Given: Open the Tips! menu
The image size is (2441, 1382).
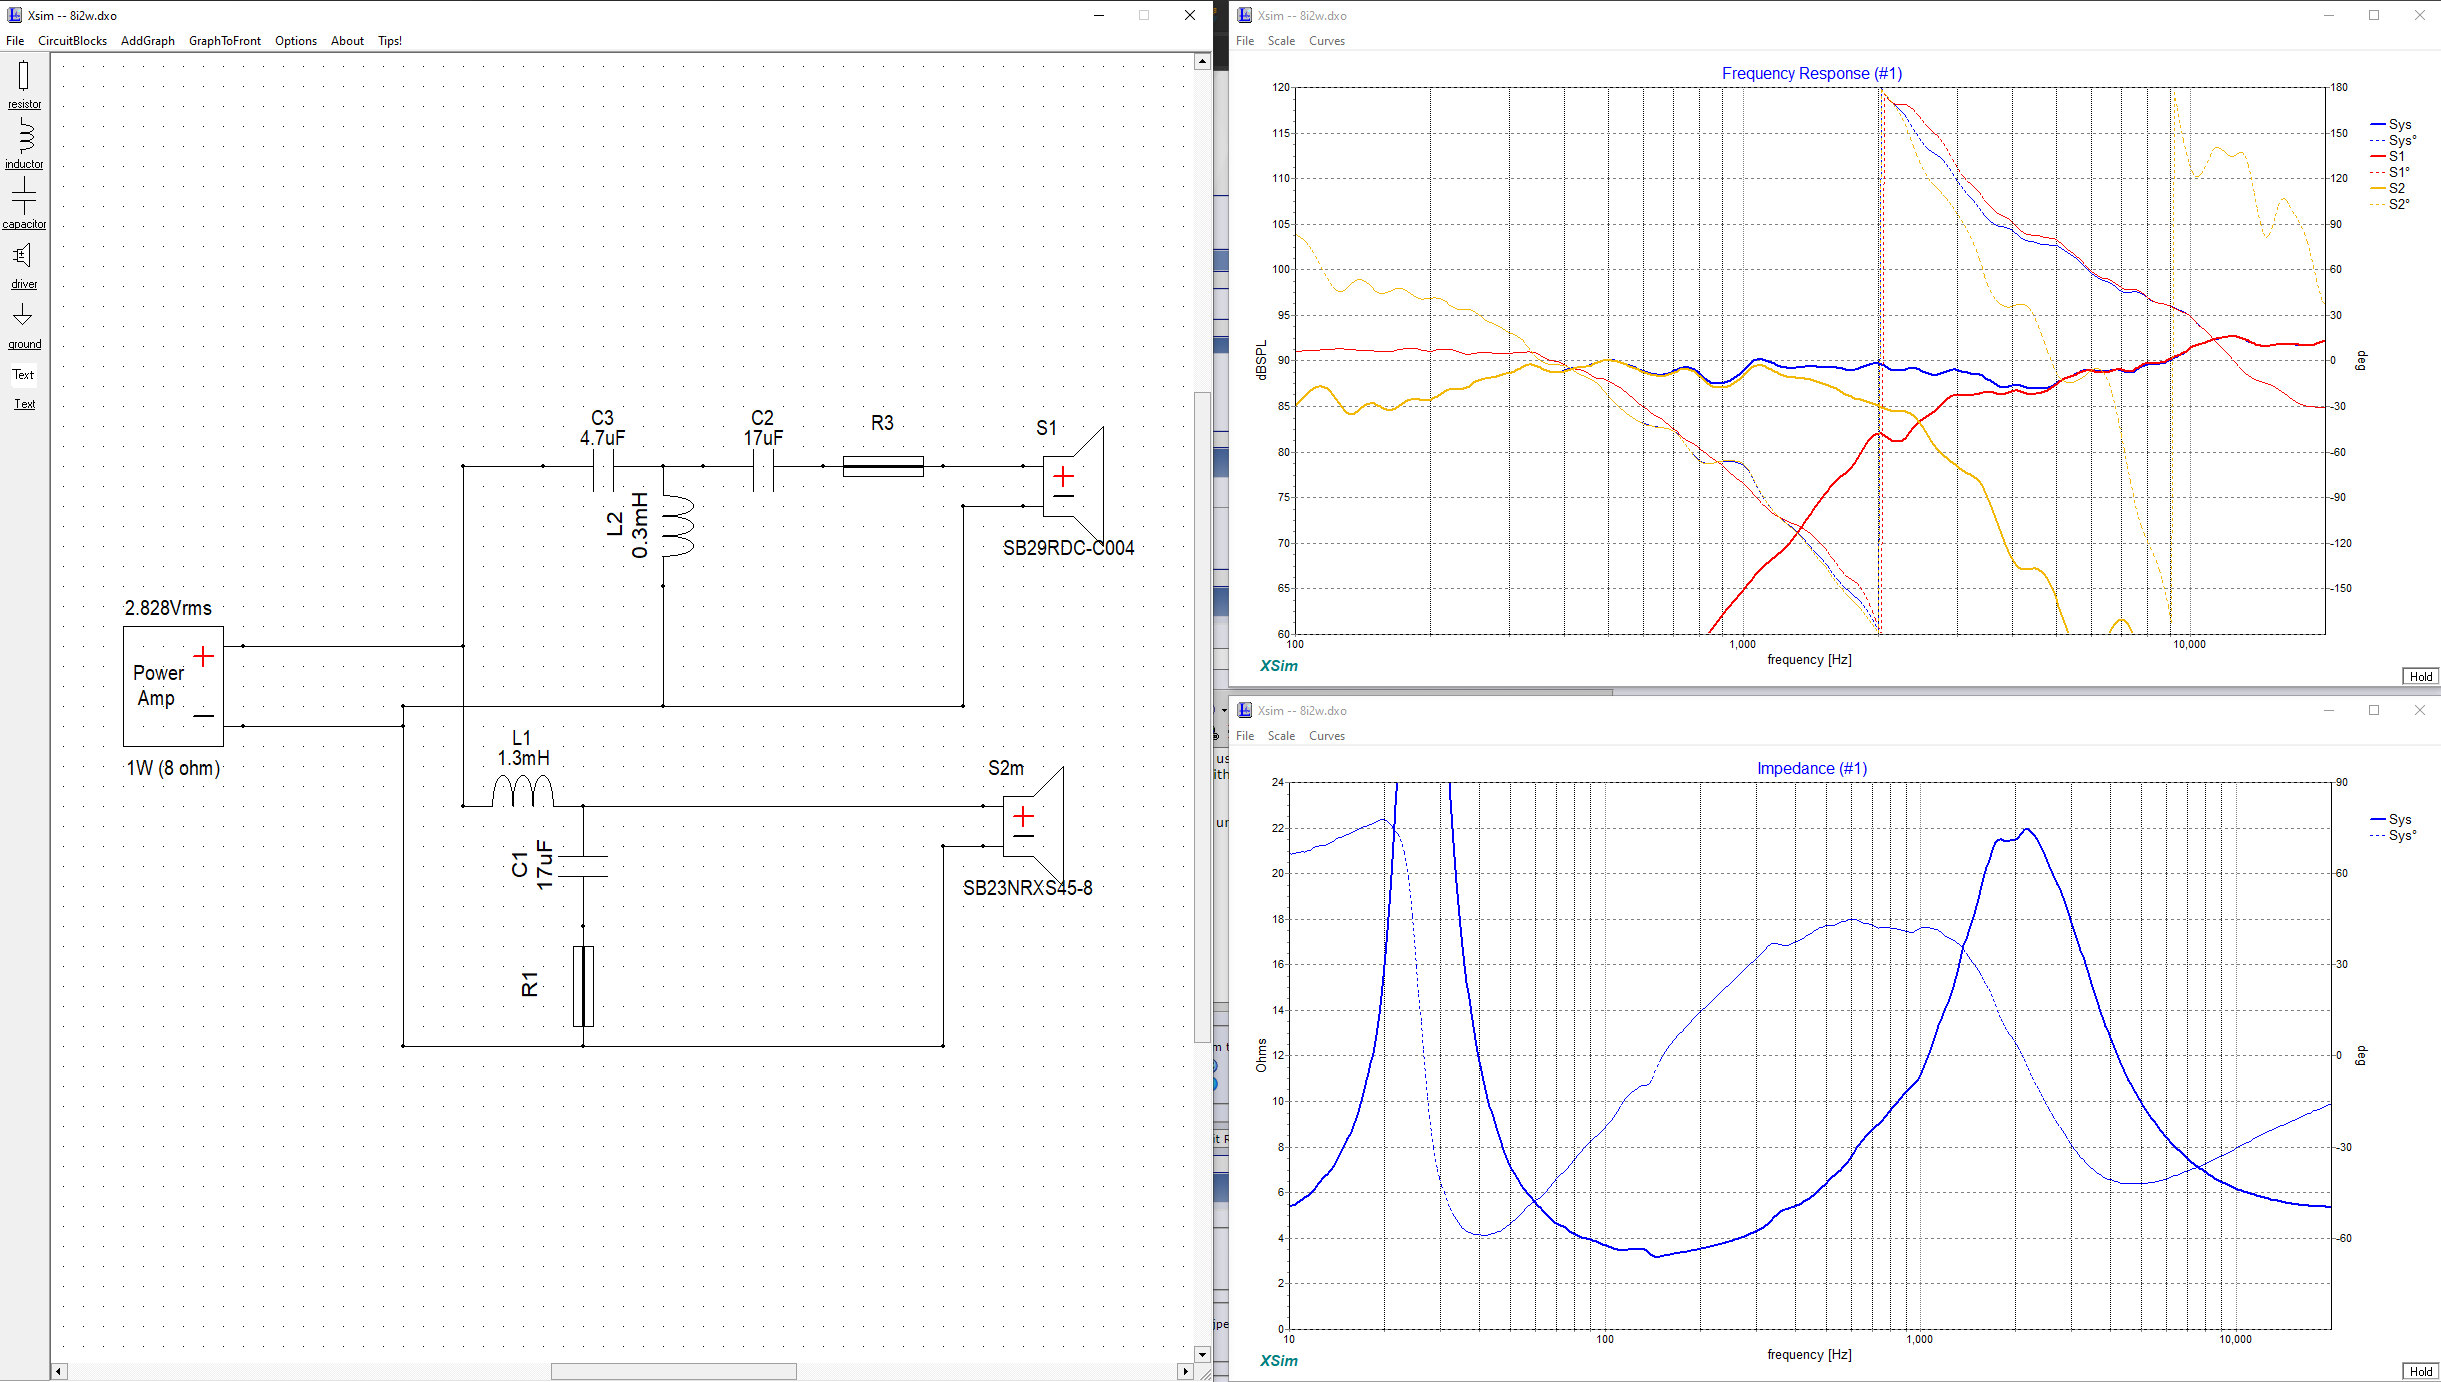Looking at the screenshot, I should 390,41.
